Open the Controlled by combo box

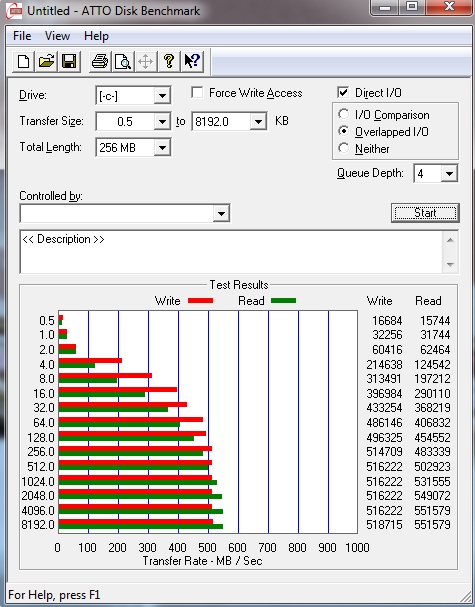[125, 213]
